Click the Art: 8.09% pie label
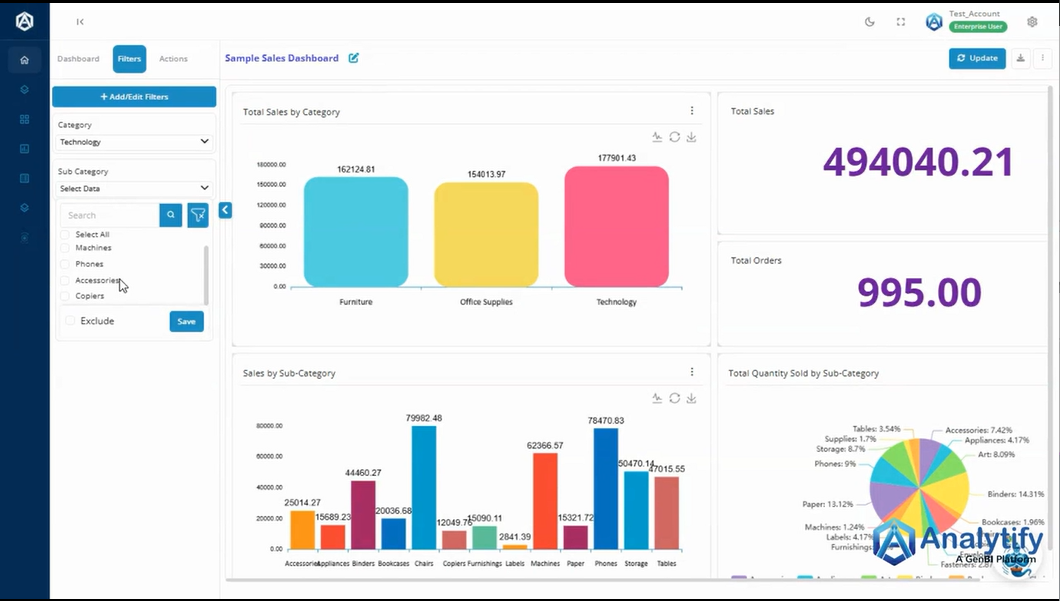1060x601 pixels. click(996, 454)
